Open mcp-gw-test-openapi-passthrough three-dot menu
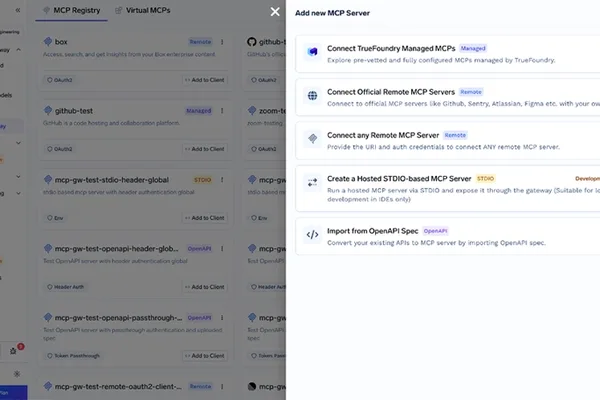The height and width of the screenshot is (400, 600). 222,318
